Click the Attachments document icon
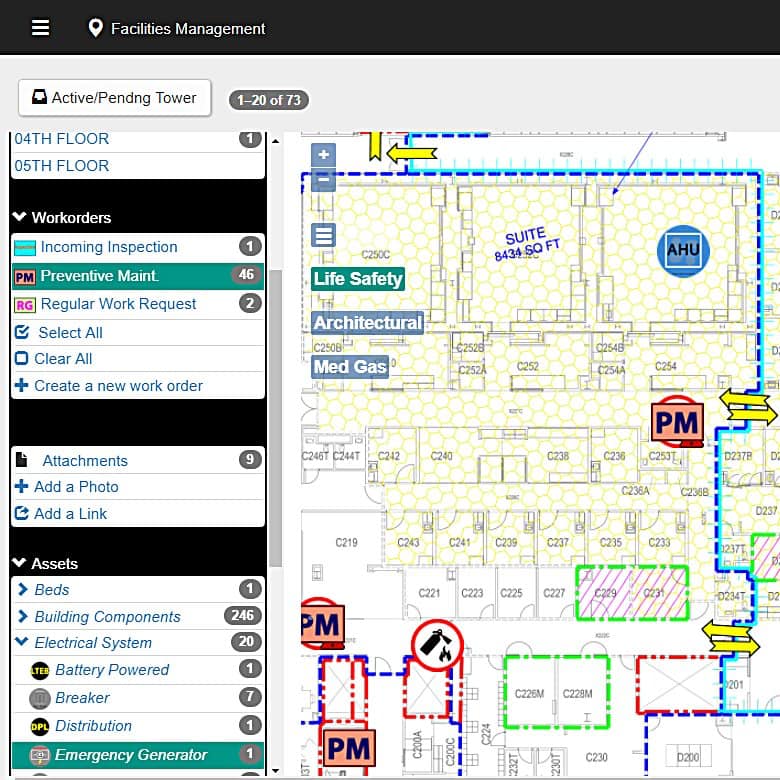Screen dimensions: 780x780 coord(22,460)
